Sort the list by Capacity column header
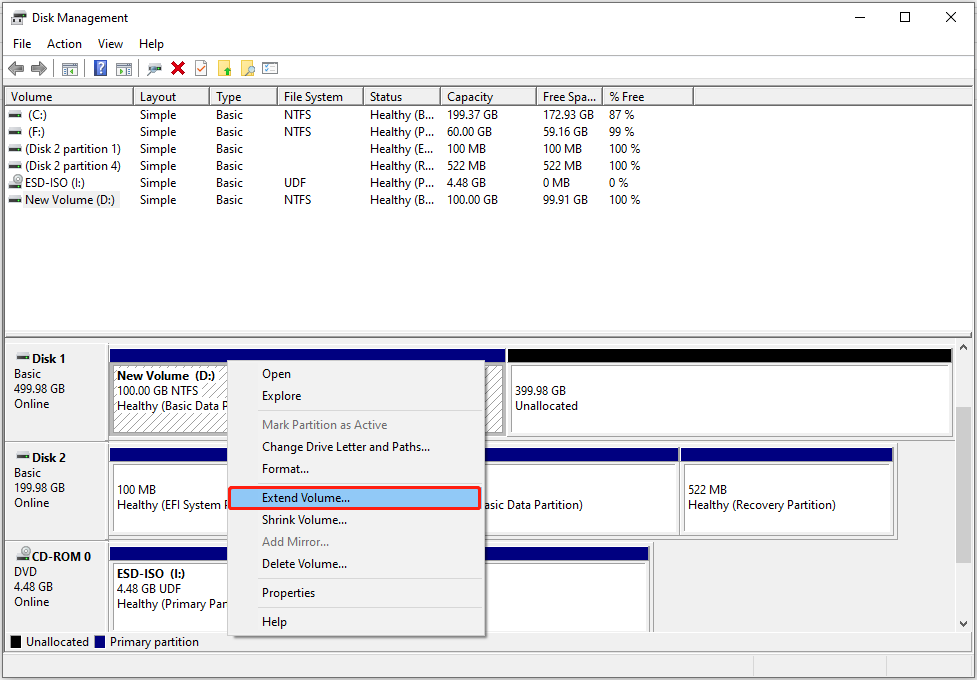The image size is (977, 680). (x=470, y=97)
